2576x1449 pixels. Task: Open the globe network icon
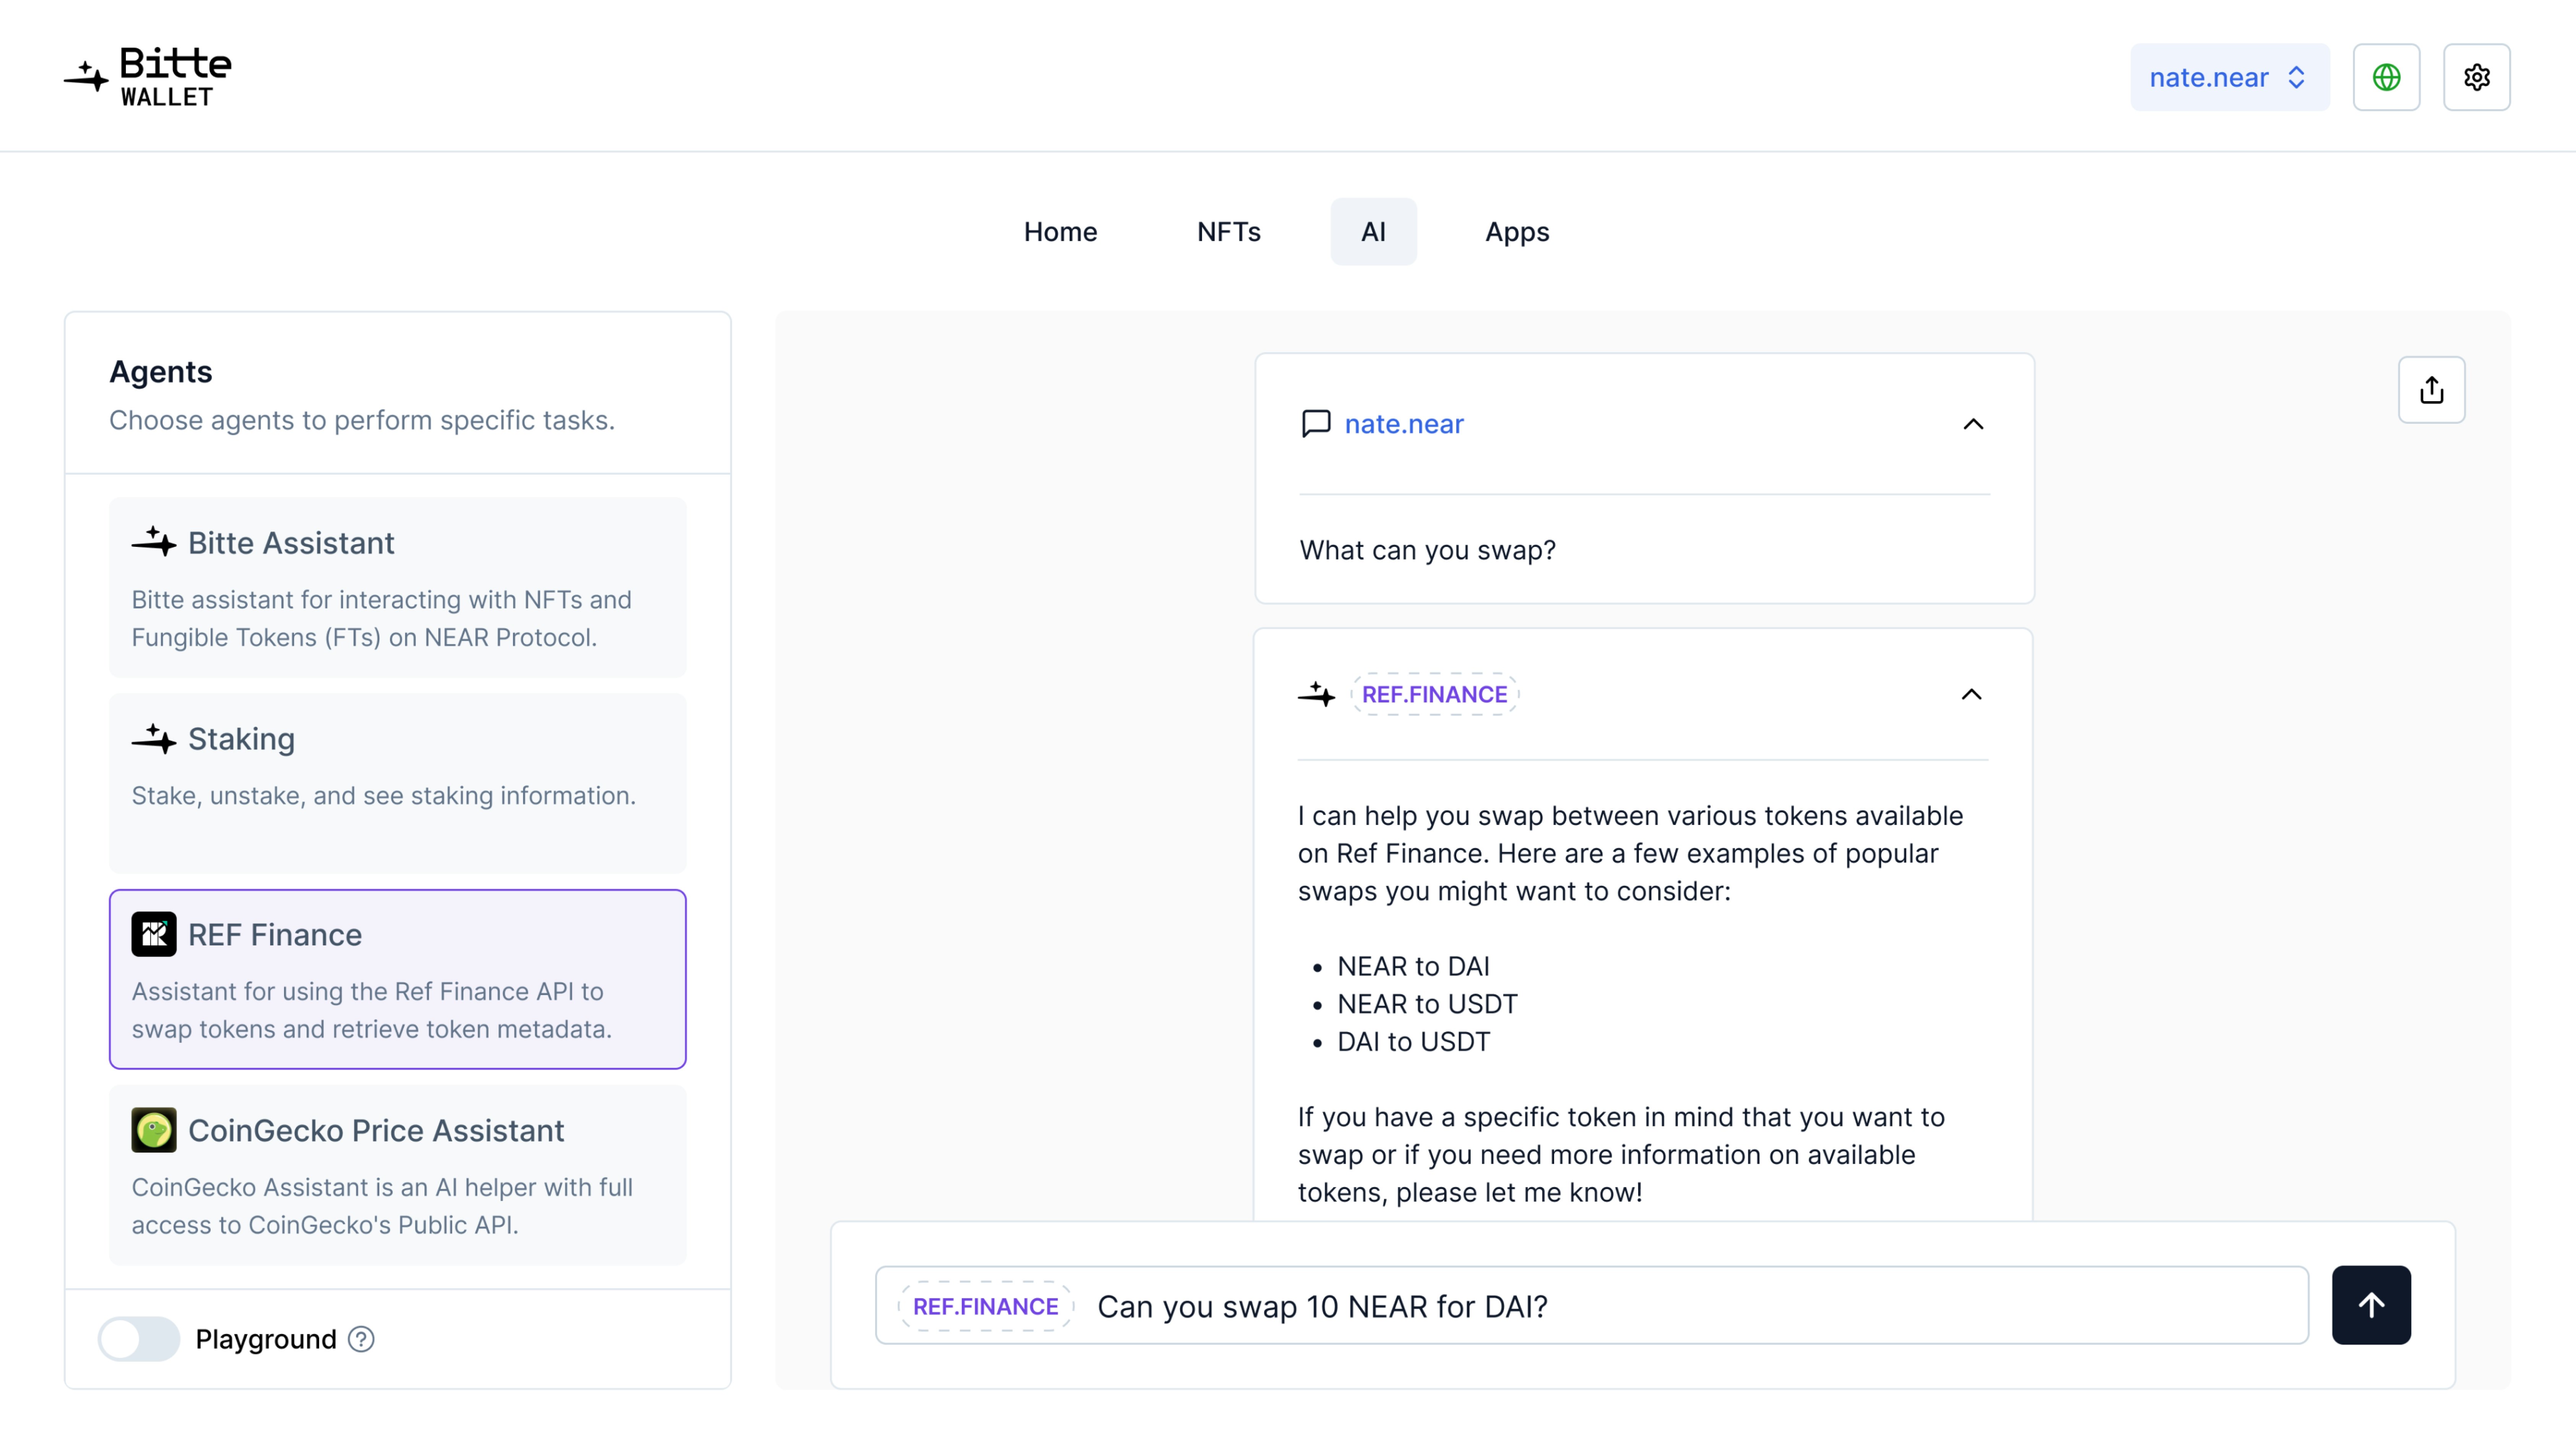pos(2386,77)
